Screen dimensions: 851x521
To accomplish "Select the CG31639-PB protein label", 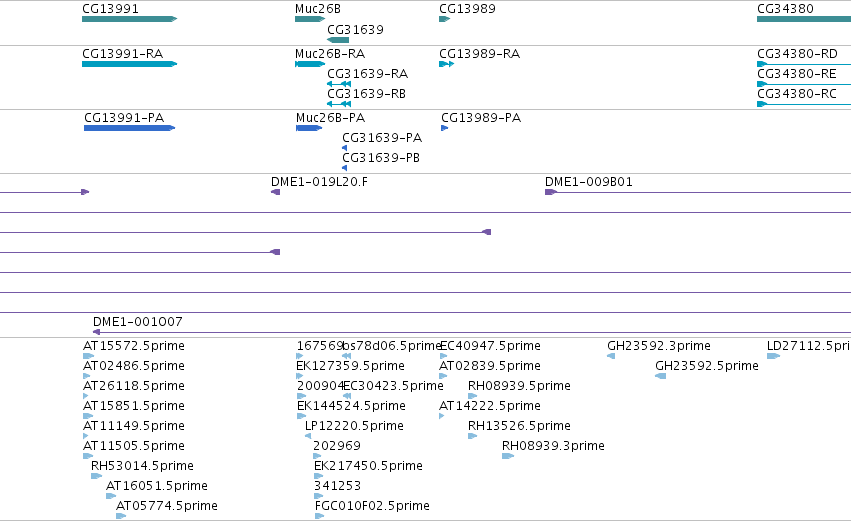I will click(x=381, y=158).
